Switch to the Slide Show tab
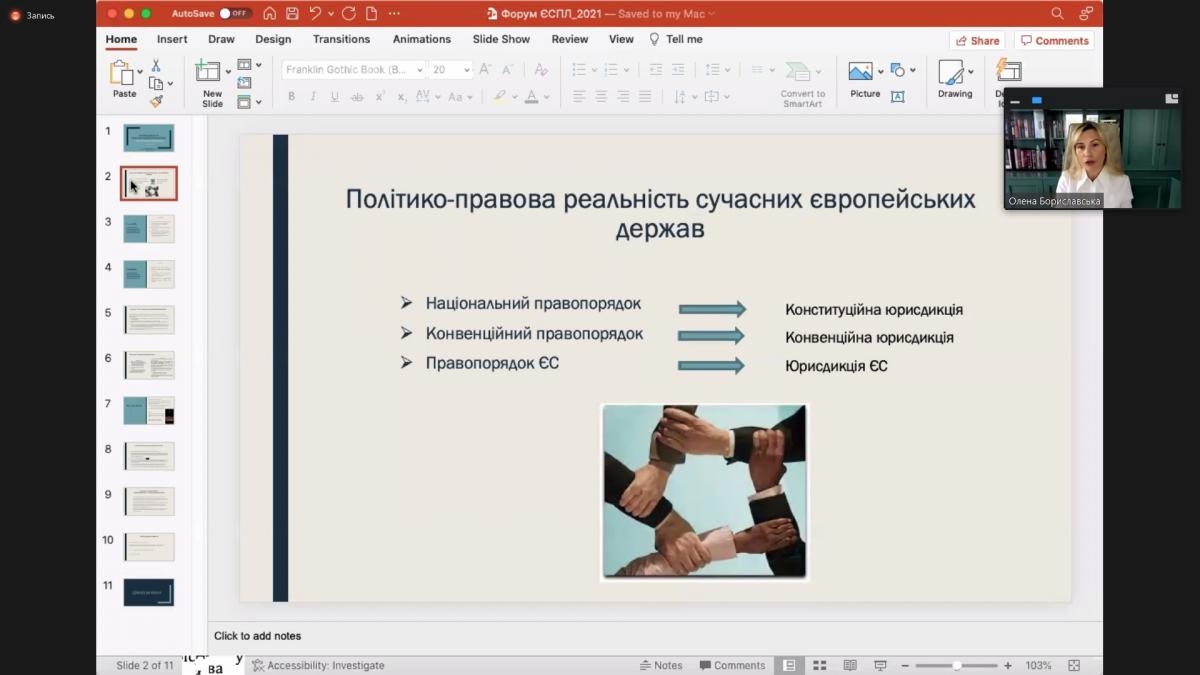1200x675 pixels. click(x=501, y=39)
